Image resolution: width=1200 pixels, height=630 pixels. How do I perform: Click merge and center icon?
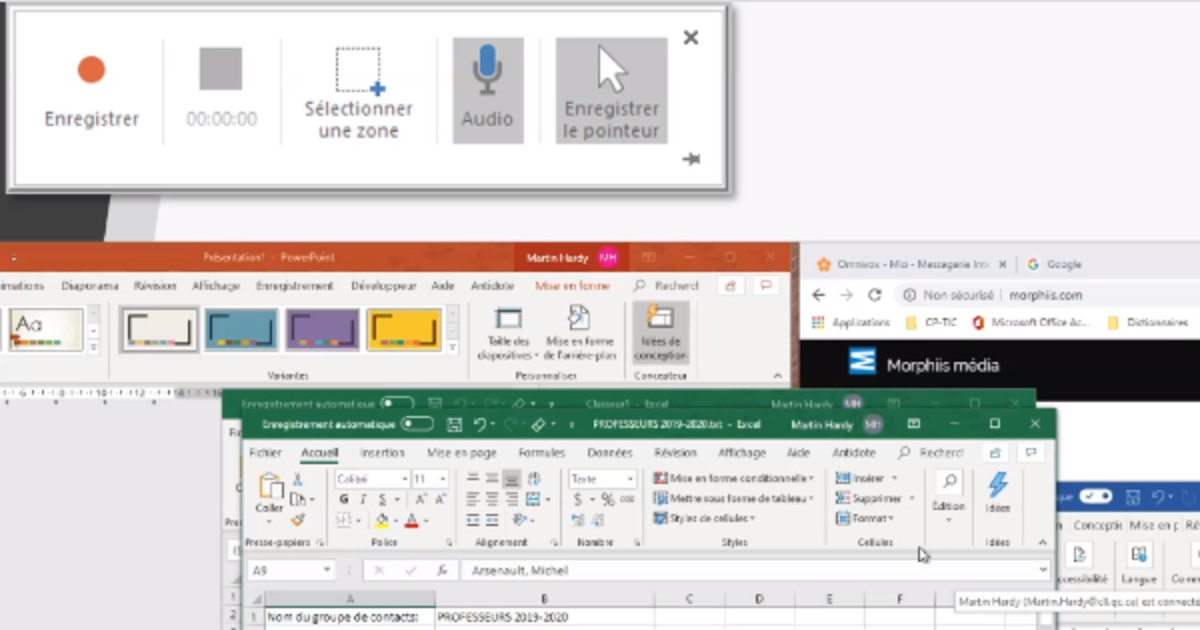[x=533, y=499]
